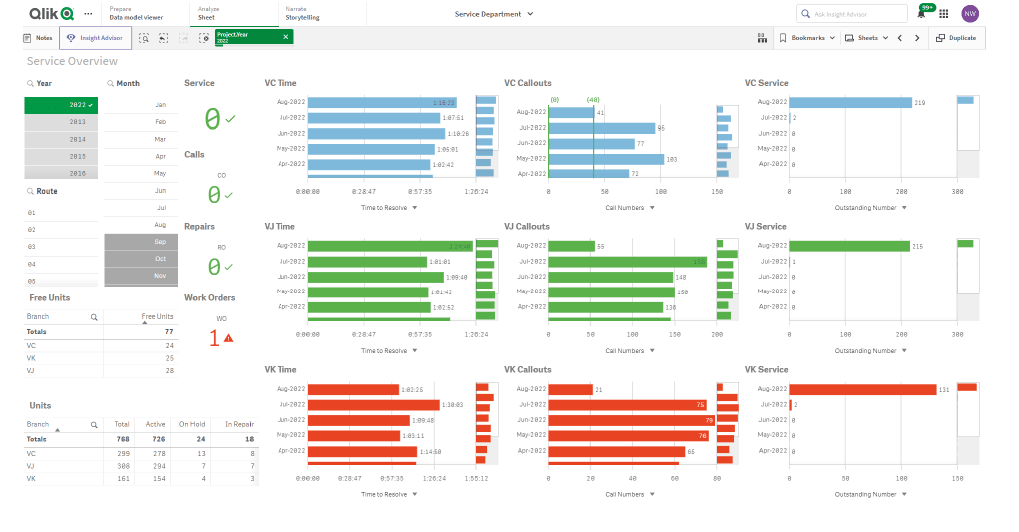Open the app launcher grid

click(x=943, y=14)
